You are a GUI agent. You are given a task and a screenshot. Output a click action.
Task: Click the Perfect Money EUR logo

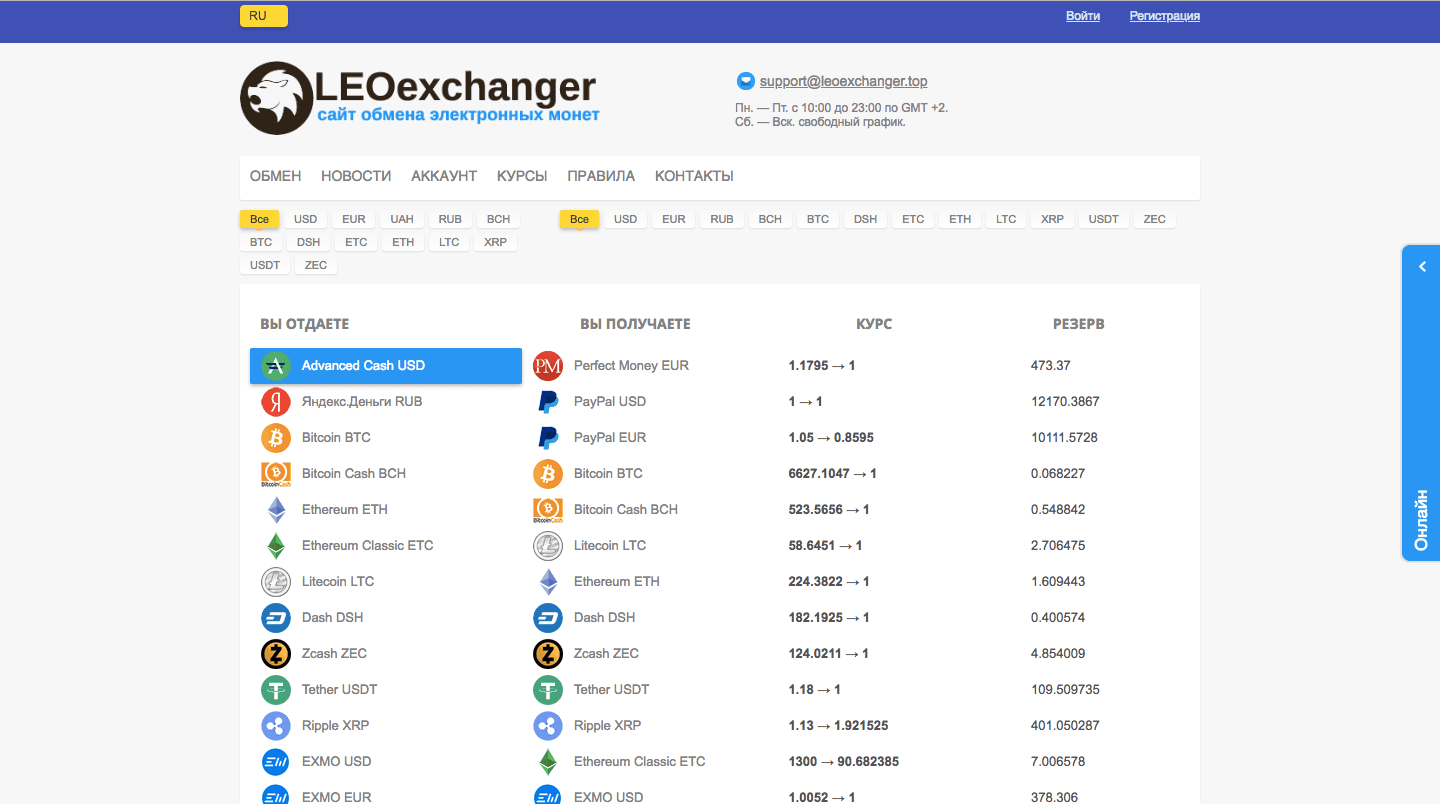pyautogui.click(x=548, y=365)
